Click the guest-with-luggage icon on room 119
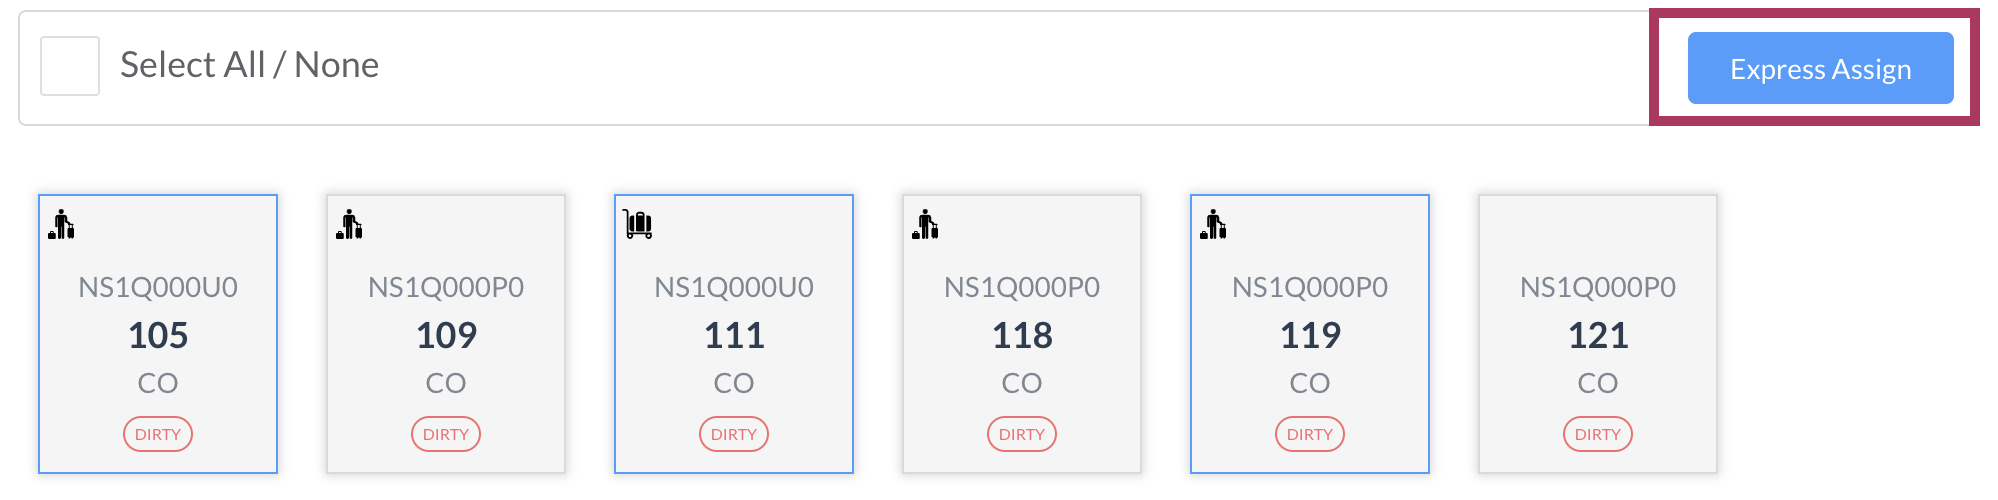 pyautogui.click(x=1214, y=225)
